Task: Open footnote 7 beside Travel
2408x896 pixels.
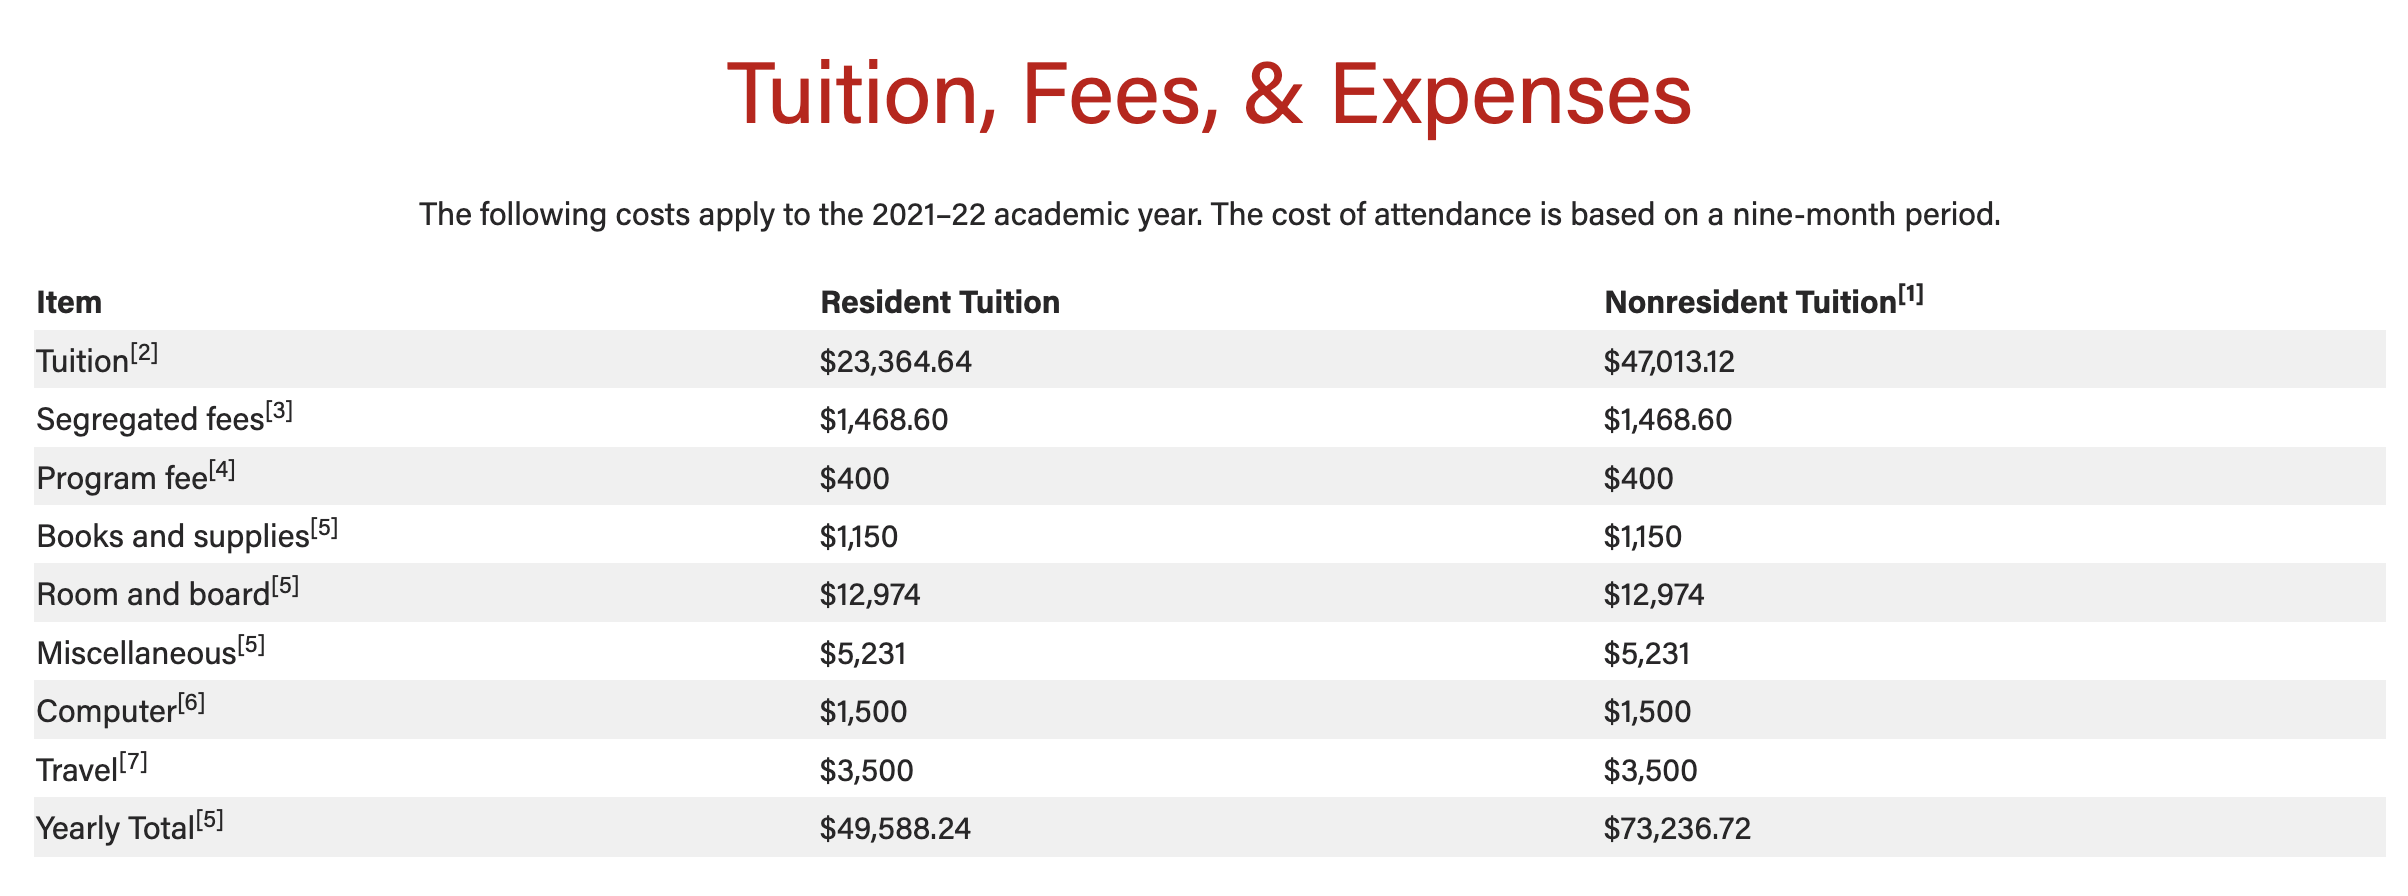Action: [x=133, y=762]
